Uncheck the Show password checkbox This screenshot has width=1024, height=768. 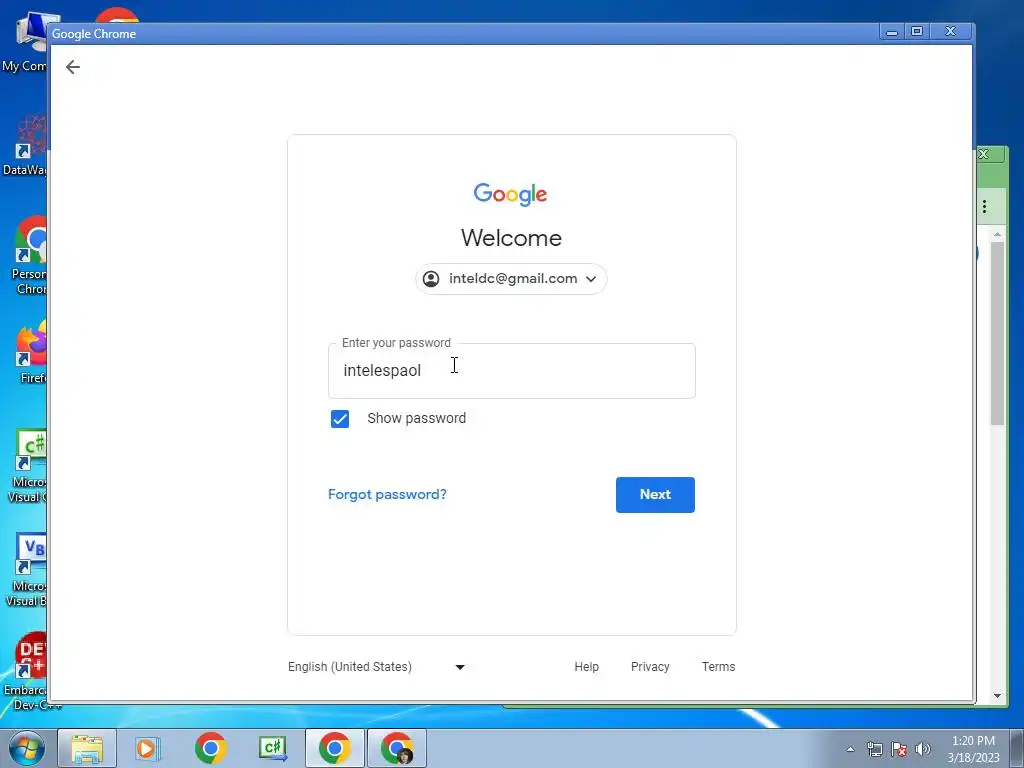340,419
